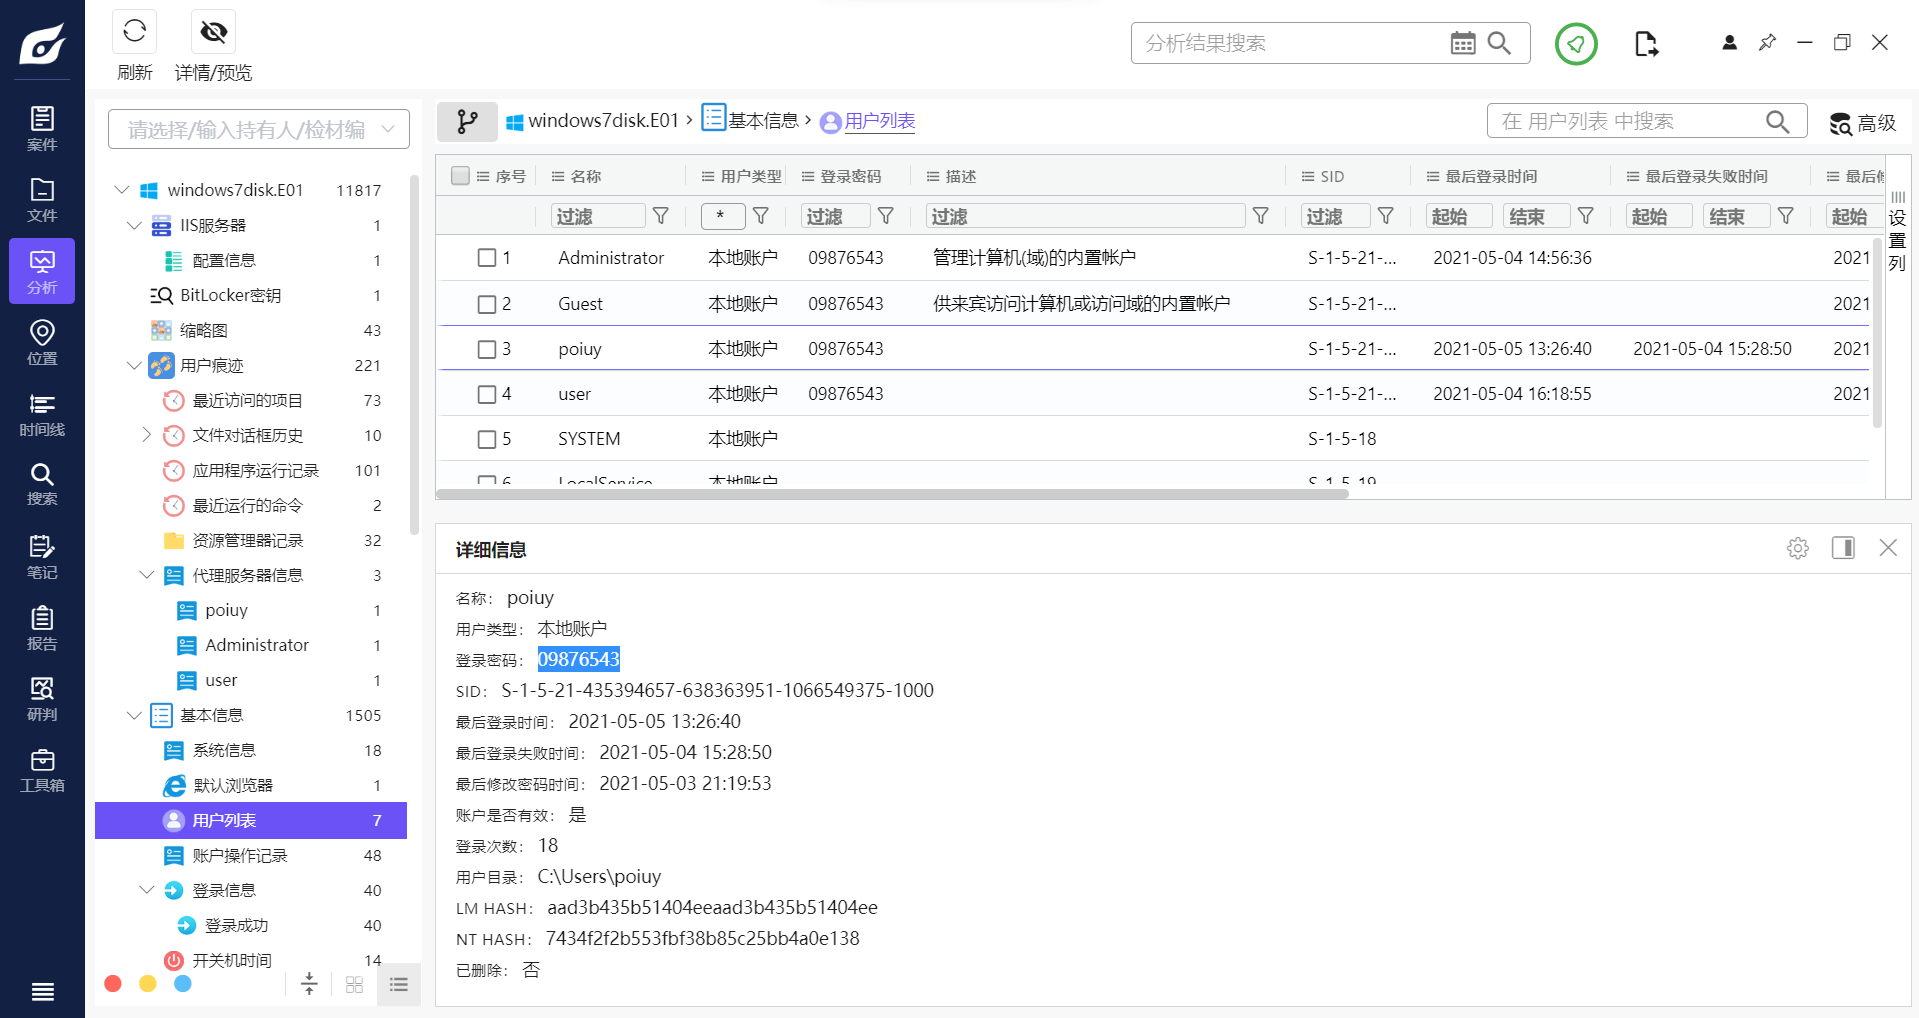This screenshot has width=1919, height=1018.
Task: Click the yellow color dot below tree
Action: coord(148,984)
